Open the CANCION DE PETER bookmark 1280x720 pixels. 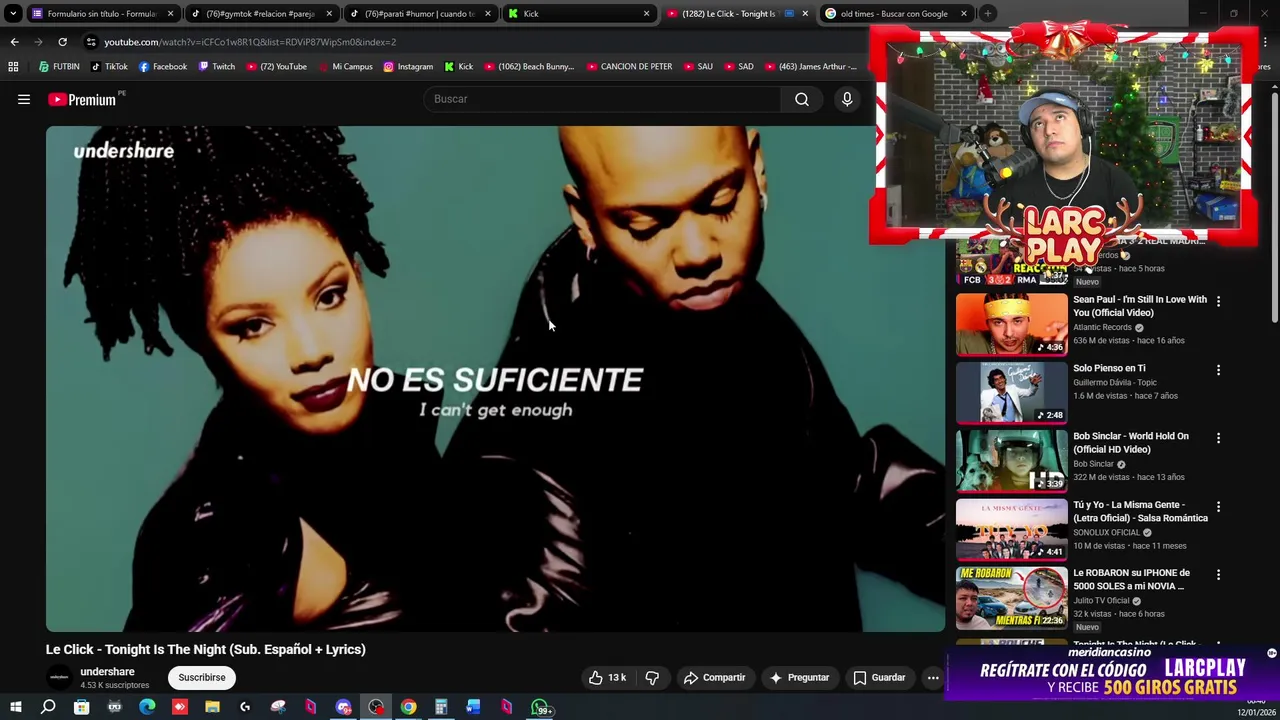(629, 67)
